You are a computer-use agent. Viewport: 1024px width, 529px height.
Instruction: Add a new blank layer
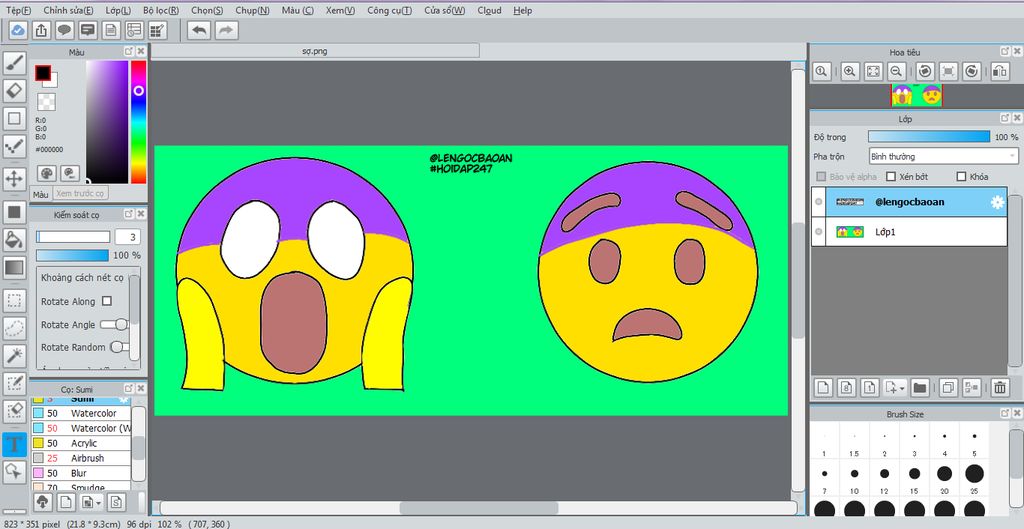tap(823, 388)
